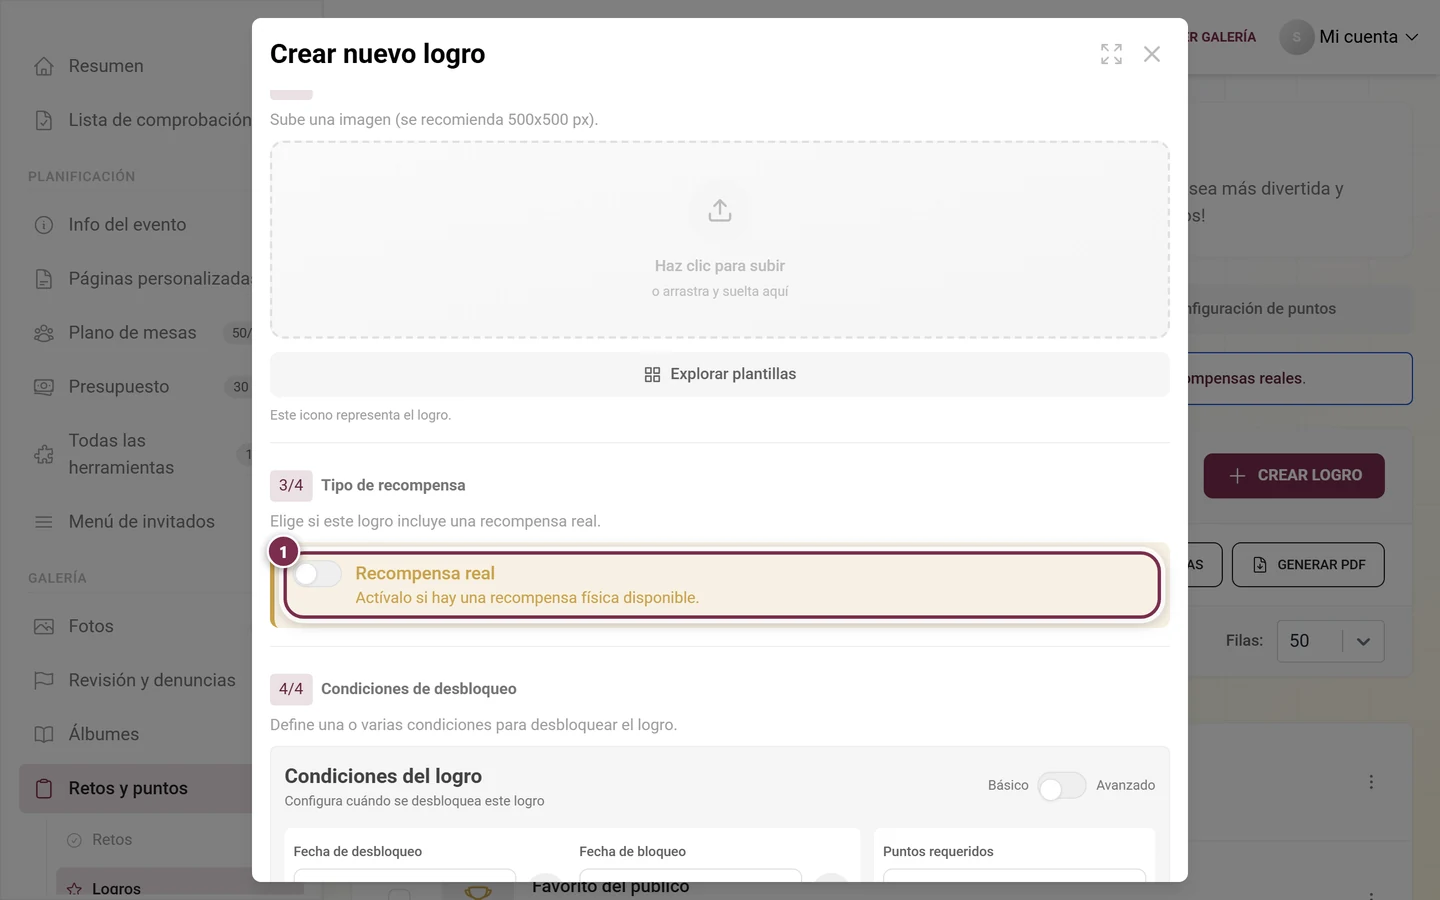Open Resumen in the sidebar
The width and height of the screenshot is (1440, 900).
pos(106,66)
